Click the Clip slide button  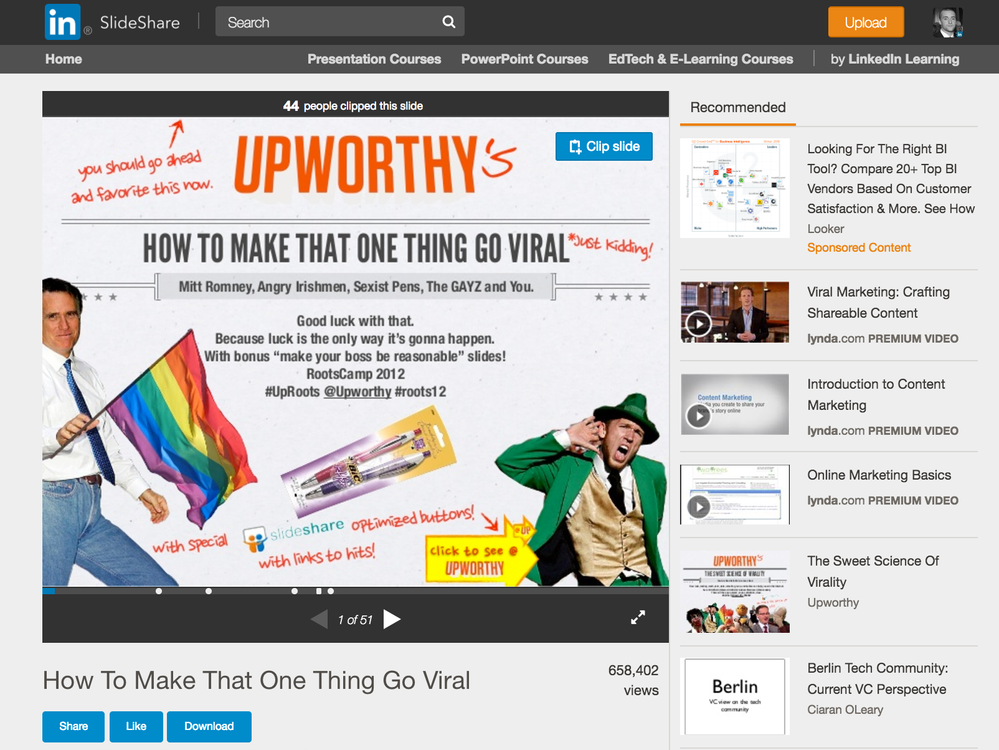click(x=604, y=147)
